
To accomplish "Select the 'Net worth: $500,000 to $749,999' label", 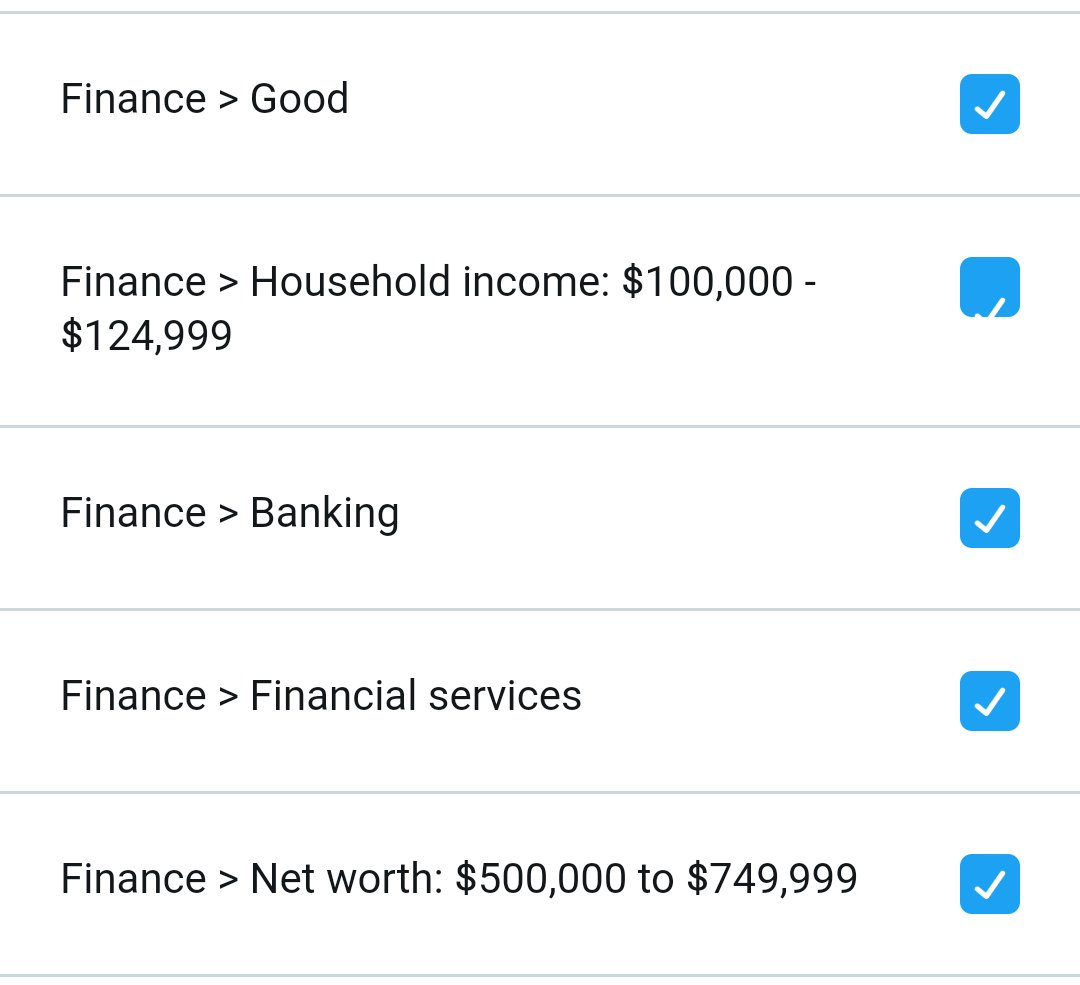I will pyautogui.click(x=554, y=879).
